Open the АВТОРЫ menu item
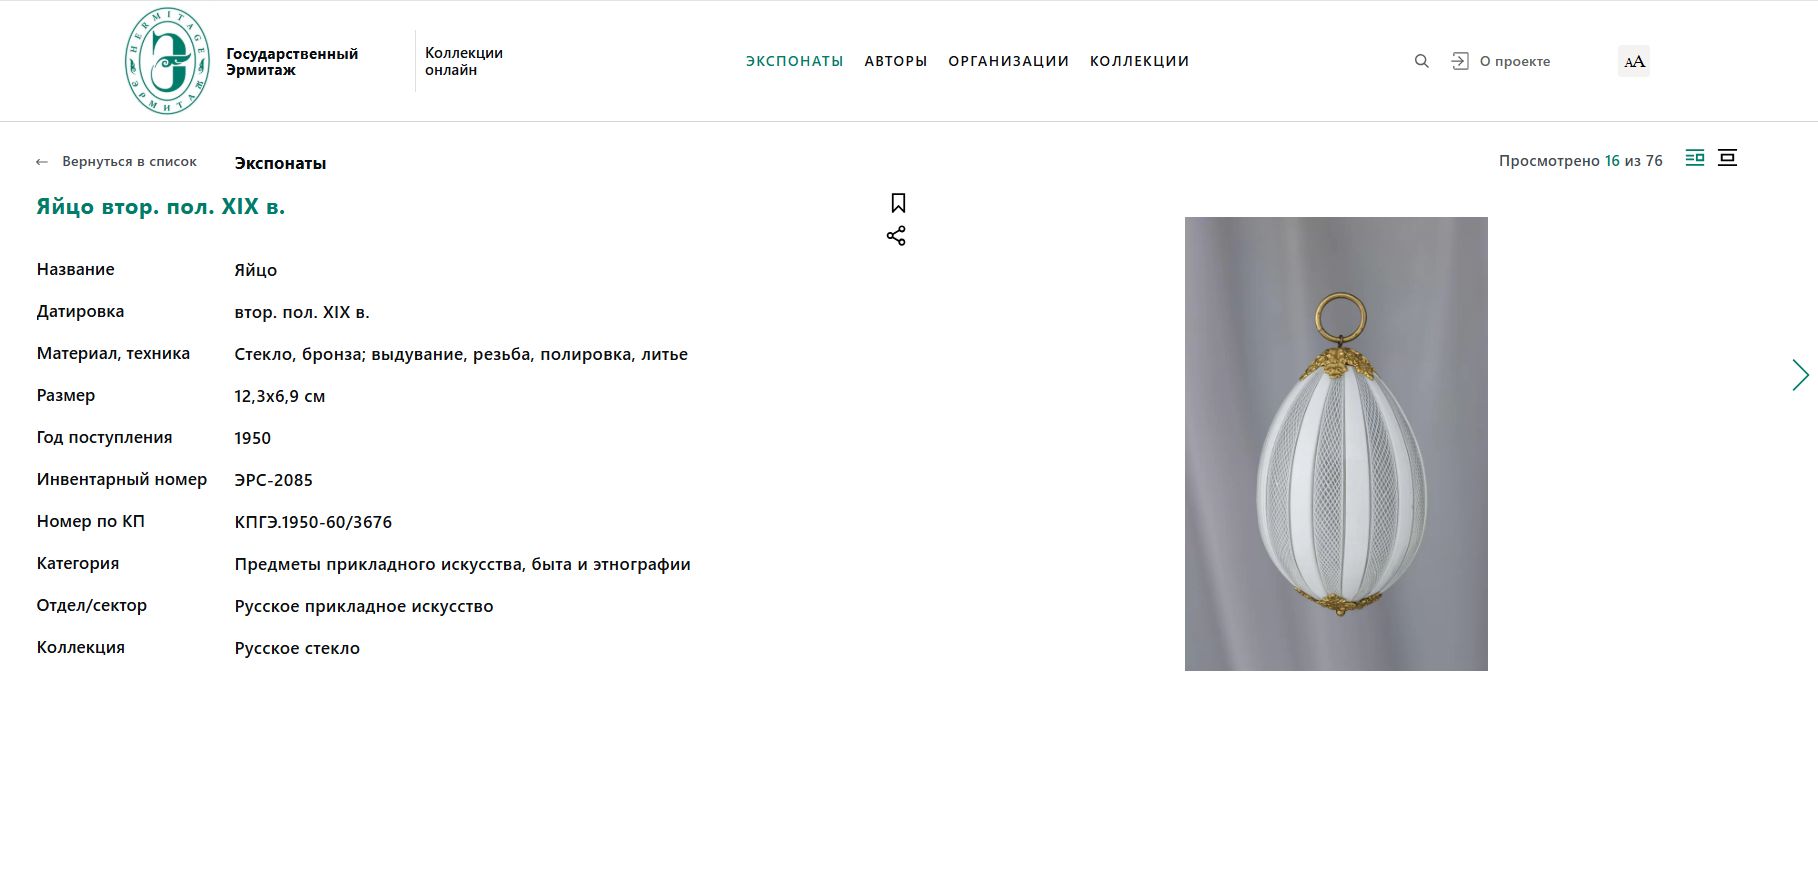The height and width of the screenshot is (874, 1818). point(896,61)
